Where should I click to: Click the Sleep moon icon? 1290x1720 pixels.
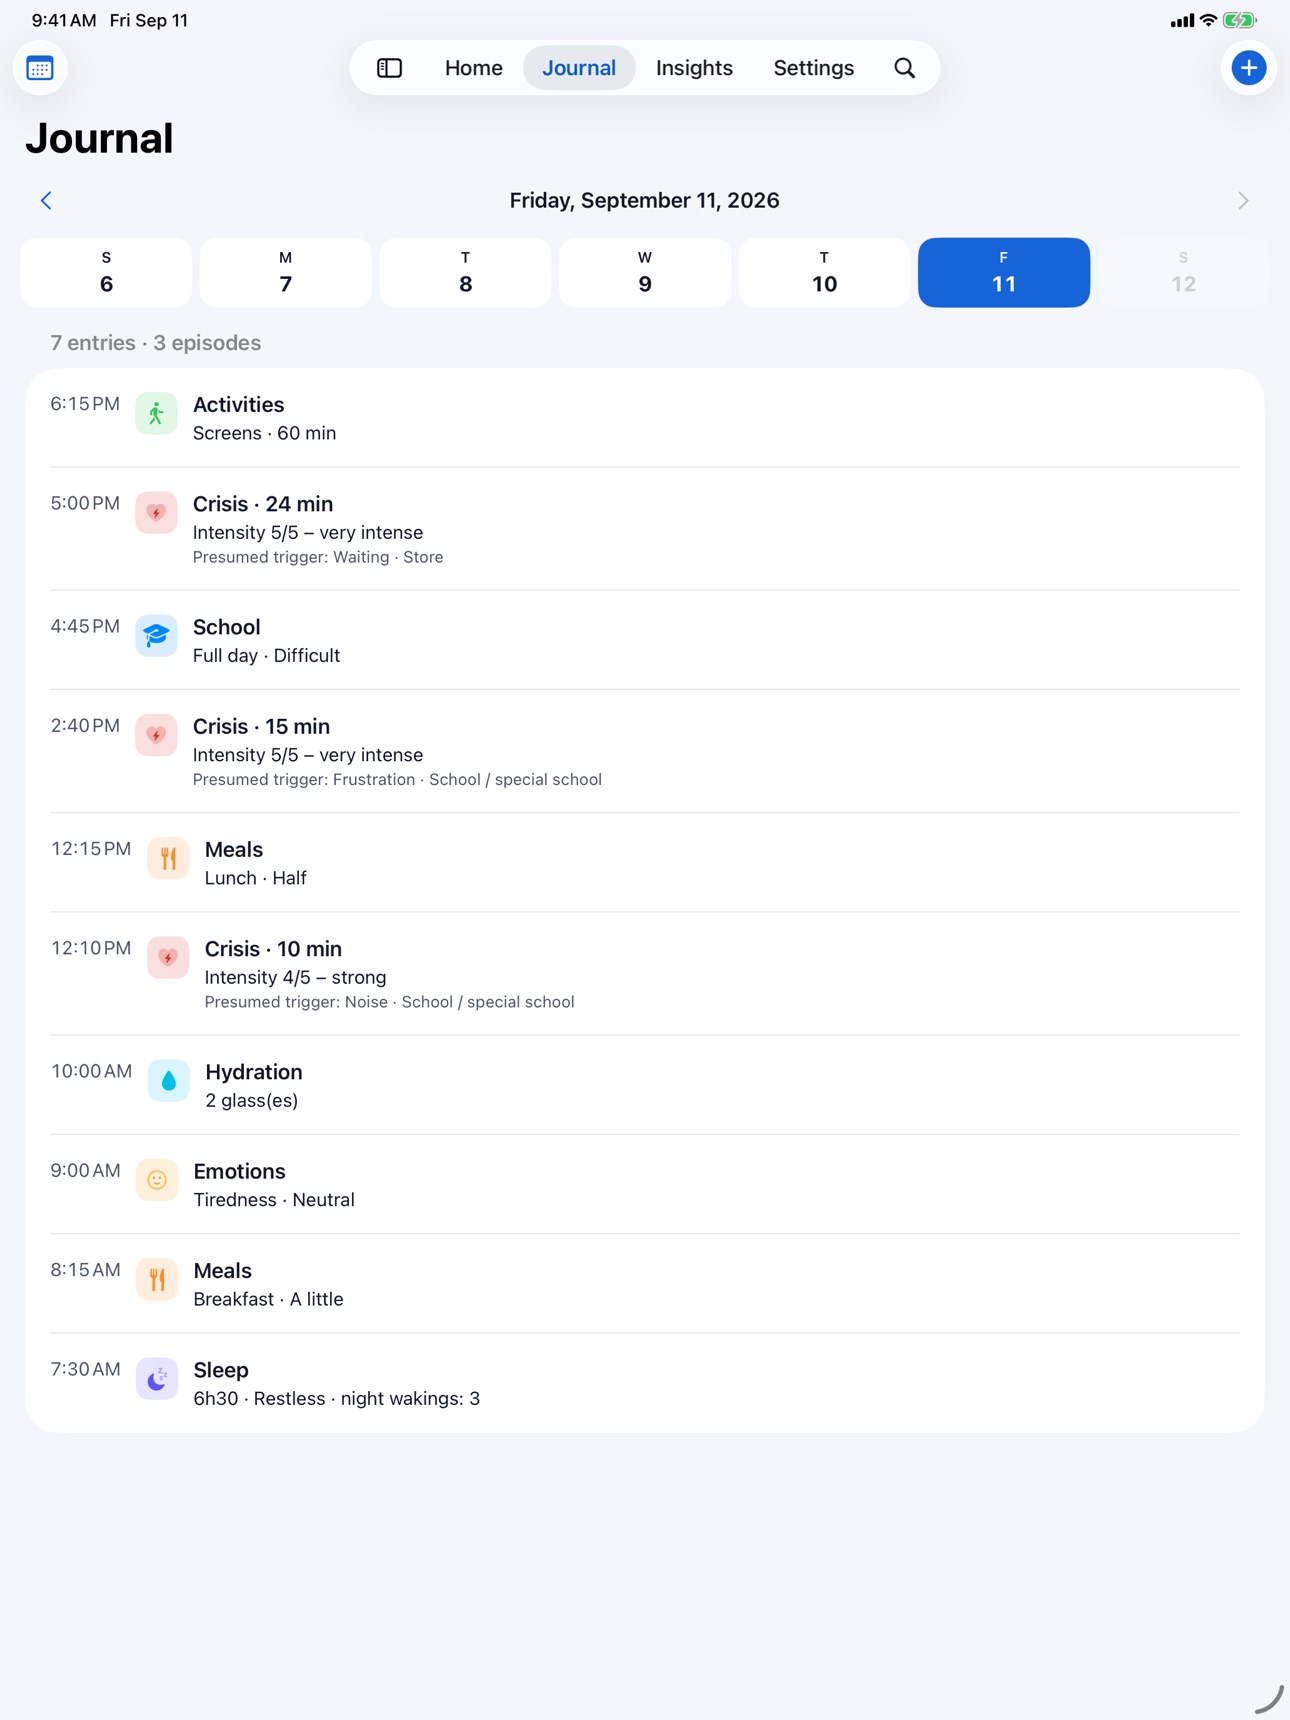[157, 1379]
